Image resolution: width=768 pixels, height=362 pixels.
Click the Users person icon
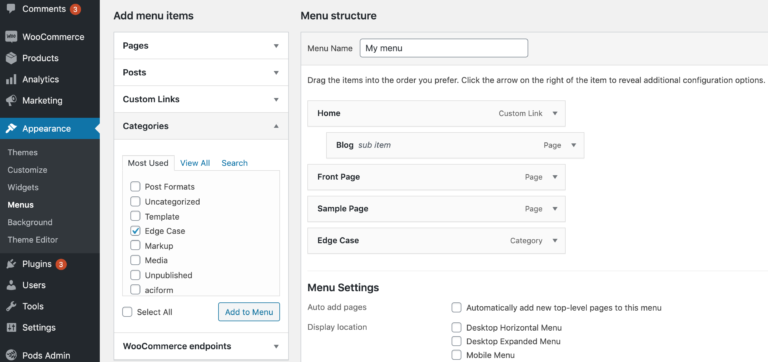pos(11,285)
